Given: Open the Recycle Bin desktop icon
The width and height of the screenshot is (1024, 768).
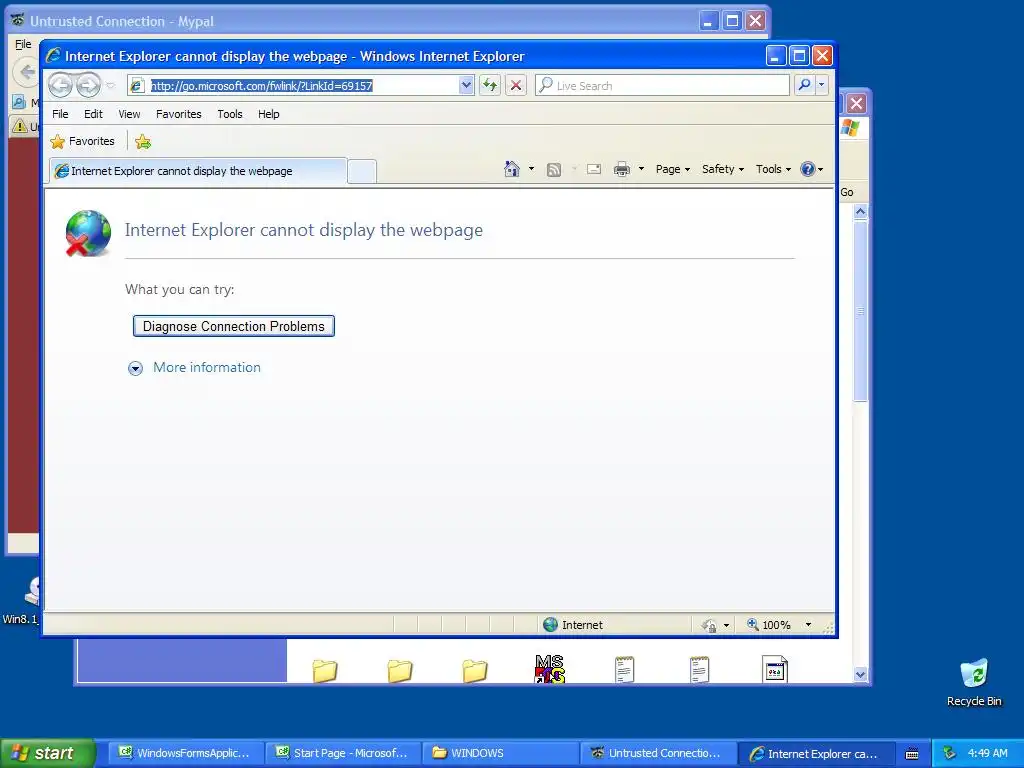Looking at the screenshot, I should coord(974,682).
